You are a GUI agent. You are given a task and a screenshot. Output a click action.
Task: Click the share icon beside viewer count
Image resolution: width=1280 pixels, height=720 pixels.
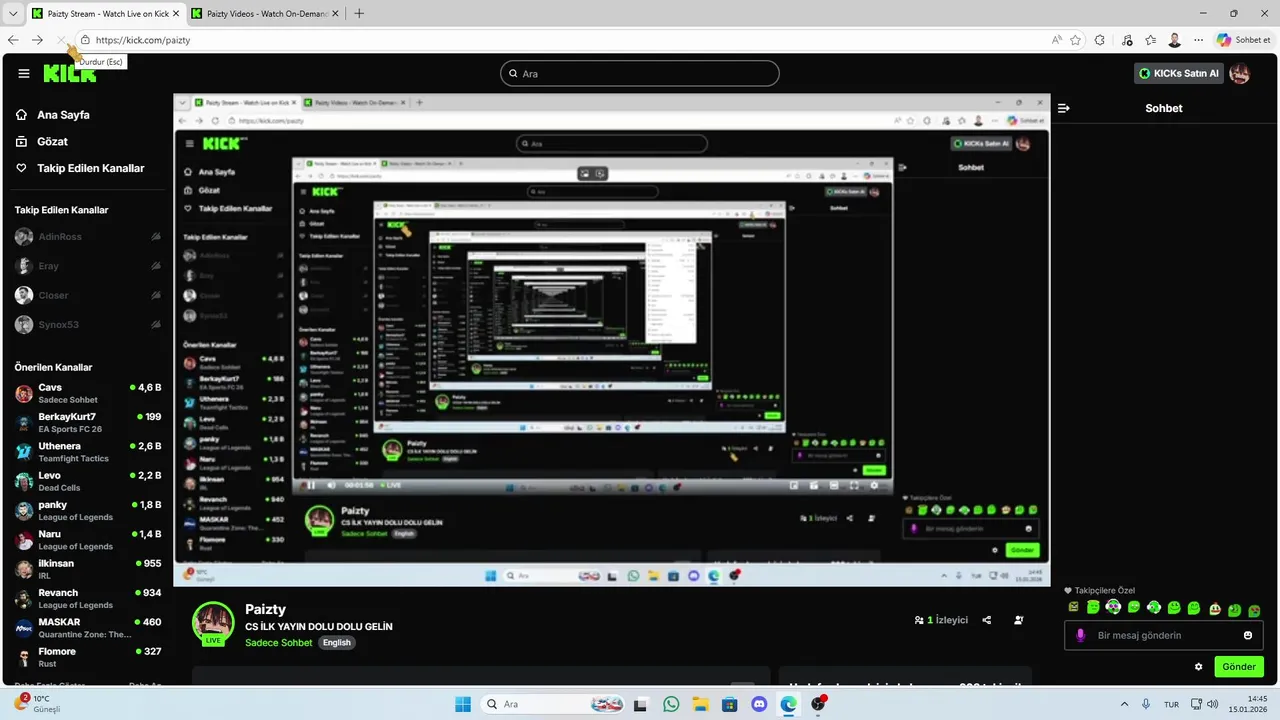click(987, 620)
